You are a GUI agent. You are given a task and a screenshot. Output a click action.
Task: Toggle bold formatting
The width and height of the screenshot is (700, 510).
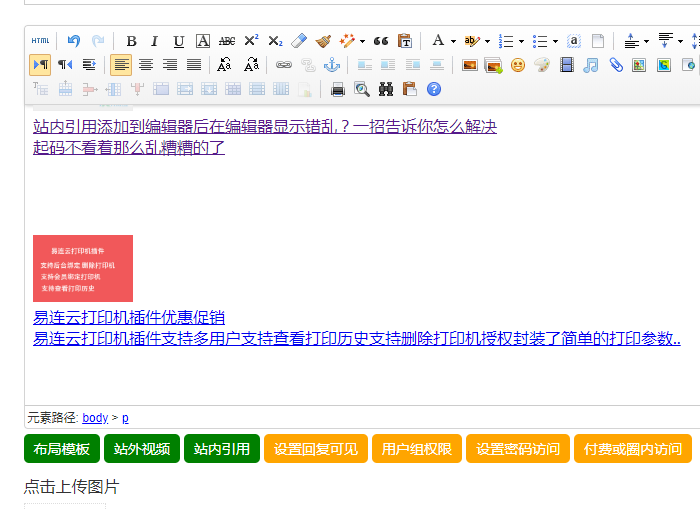[x=131, y=41]
